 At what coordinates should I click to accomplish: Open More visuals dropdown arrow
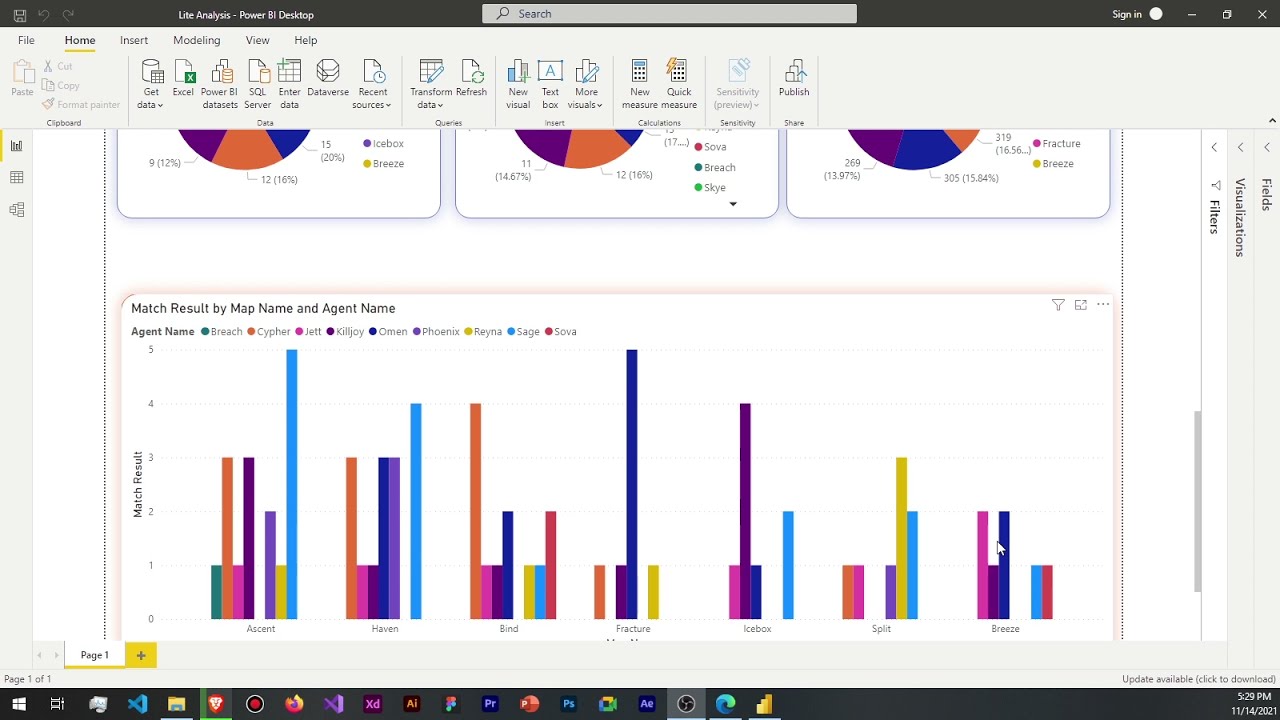coord(599,106)
